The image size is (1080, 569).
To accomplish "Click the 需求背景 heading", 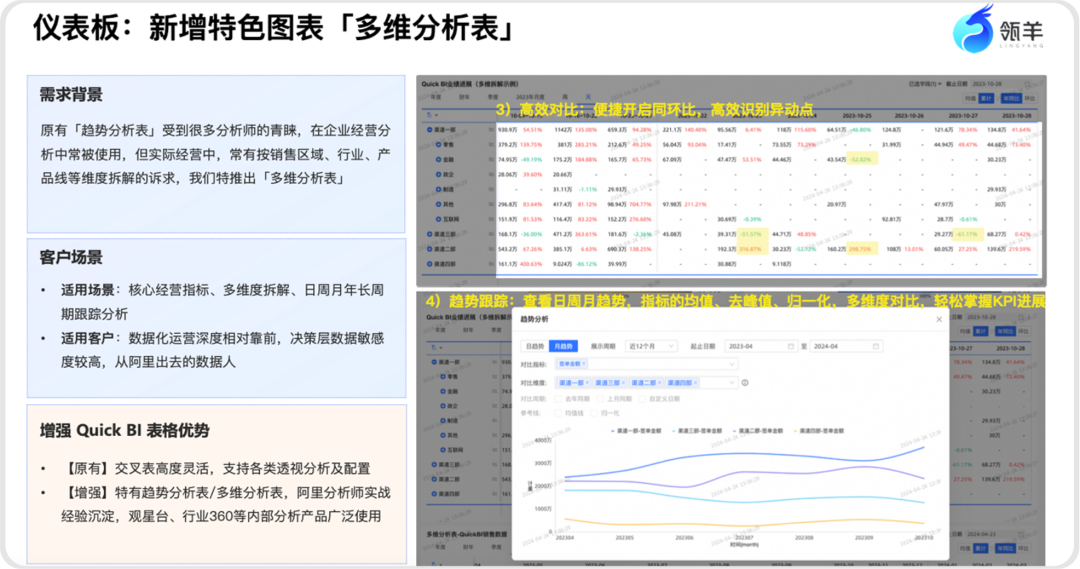I will [x=71, y=95].
